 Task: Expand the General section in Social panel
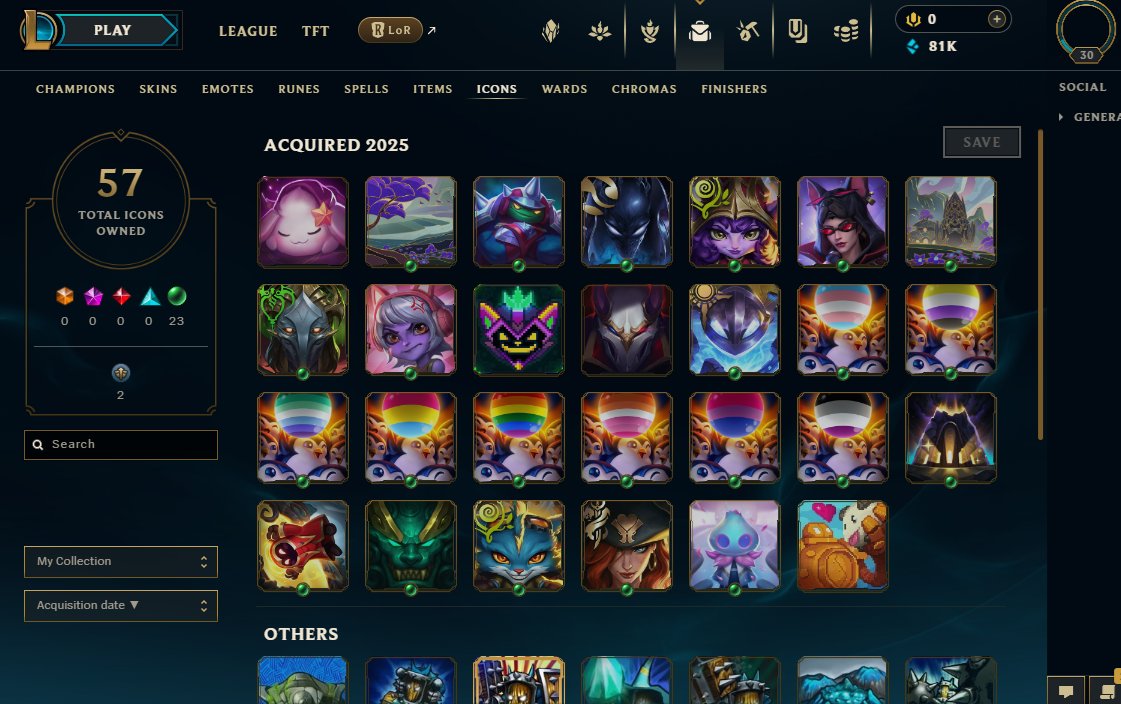pos(1090,116)
